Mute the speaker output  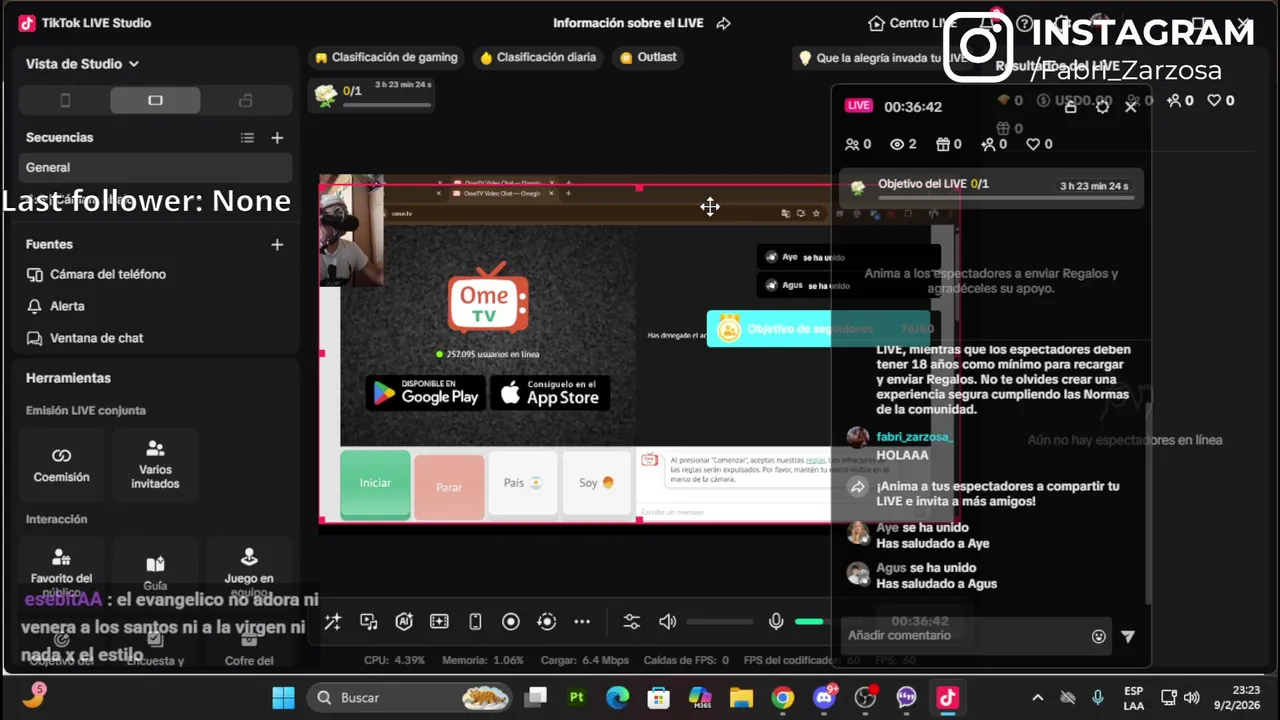pyautogui.click(x=667, y=622)
